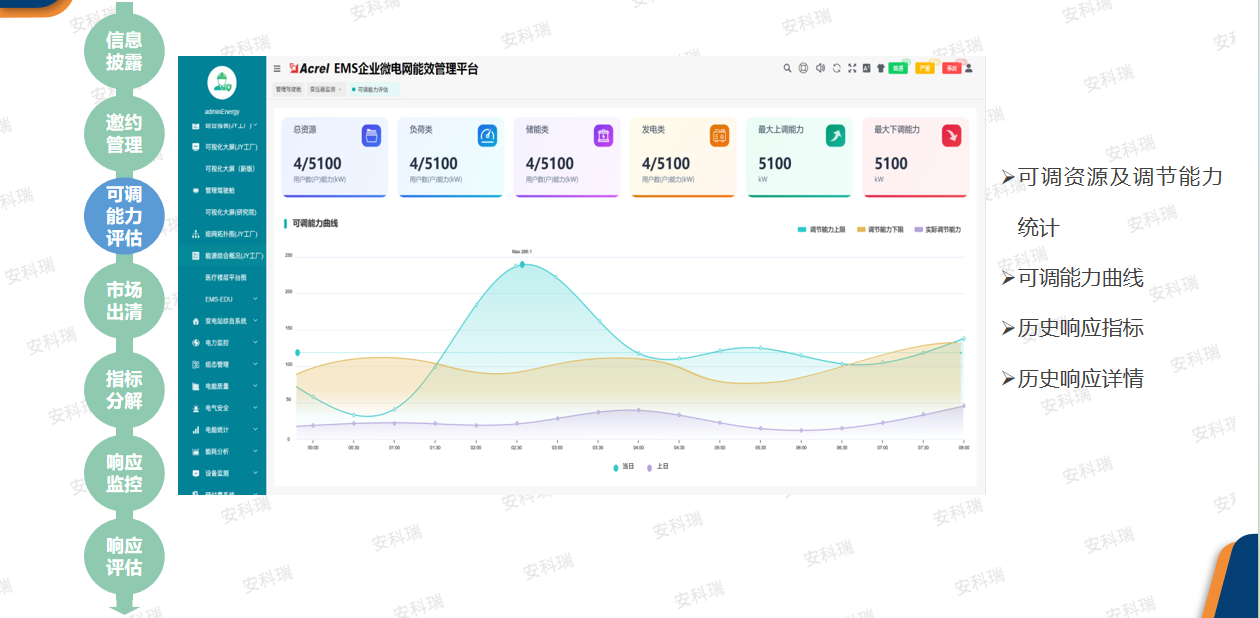Click the refresh icon in top bar
The image size is (1260, 618).
point(836,68)
